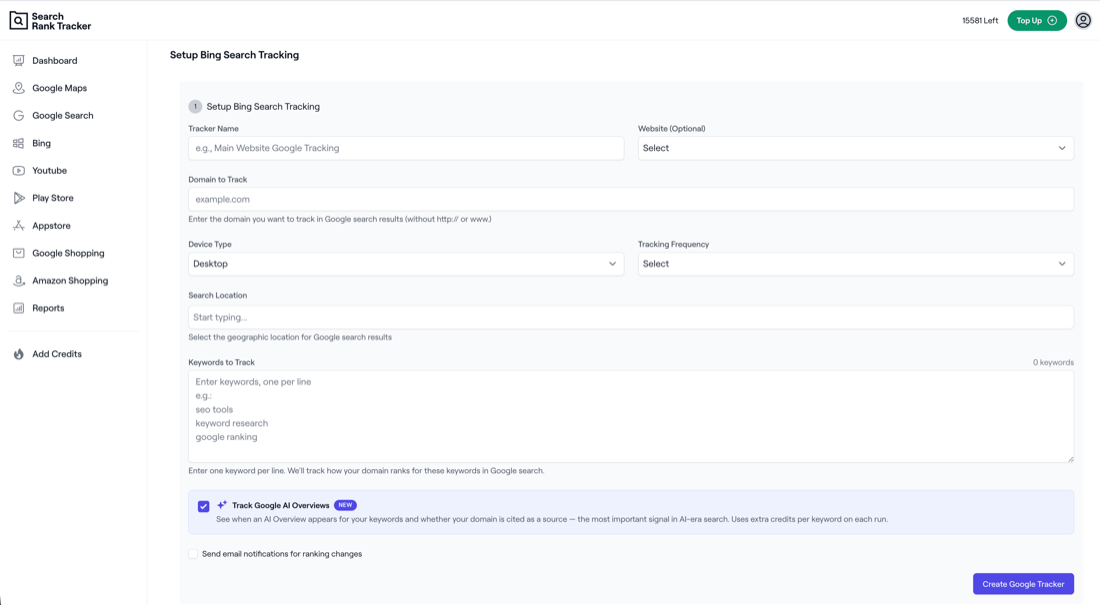Click the Add Credits flame icon
1100x605 pixels.
click(x=19, y=354)
